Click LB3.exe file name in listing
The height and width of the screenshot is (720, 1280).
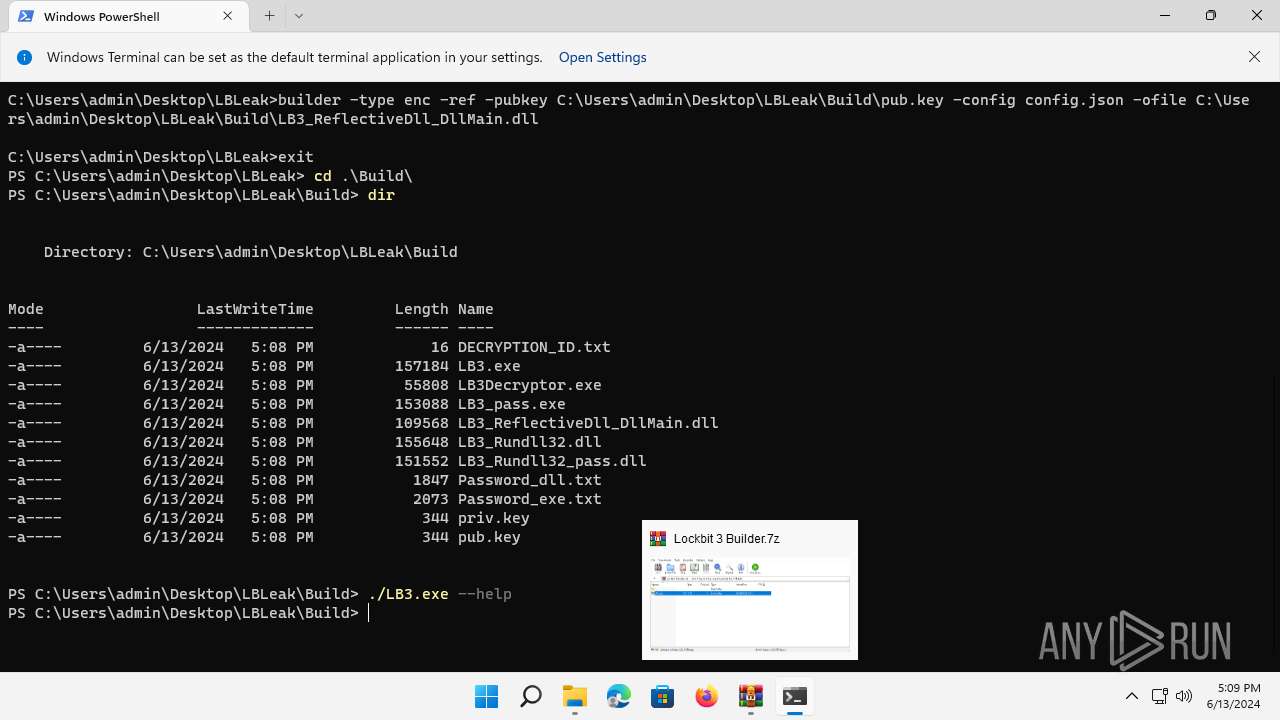[489, 366]
